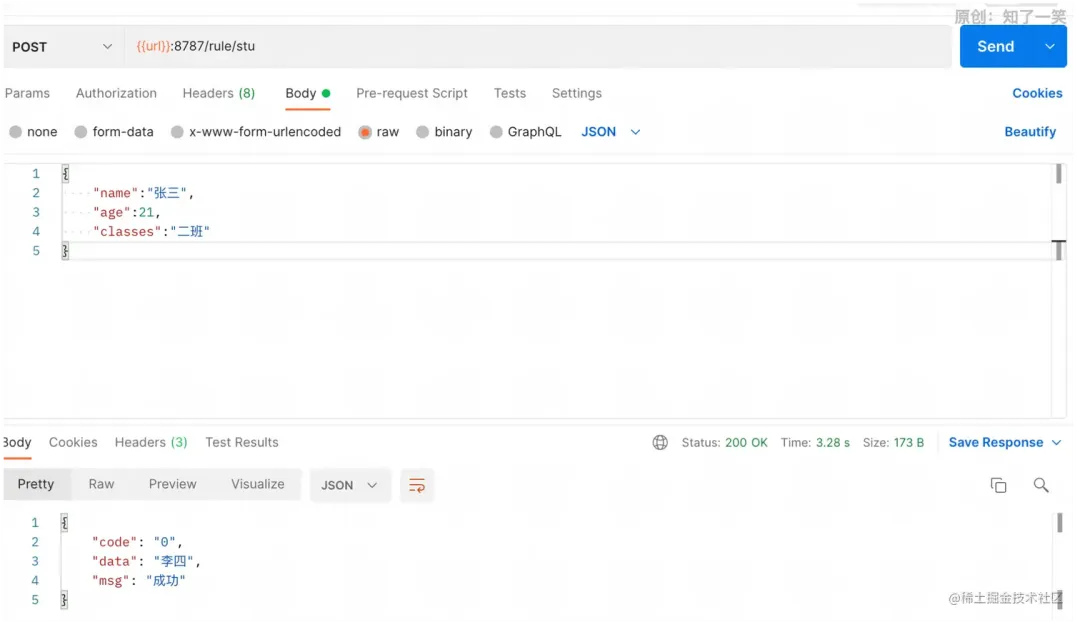The image size is (1080, 622).
Task: Switch to the Test Results tab
Action: point(242,442)
